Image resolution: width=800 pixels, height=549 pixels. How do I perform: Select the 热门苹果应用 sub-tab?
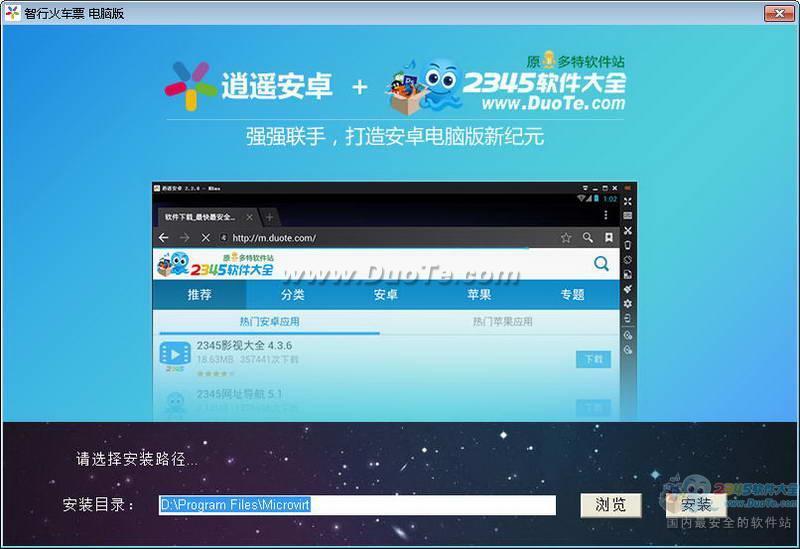click(x=502, y=322)
